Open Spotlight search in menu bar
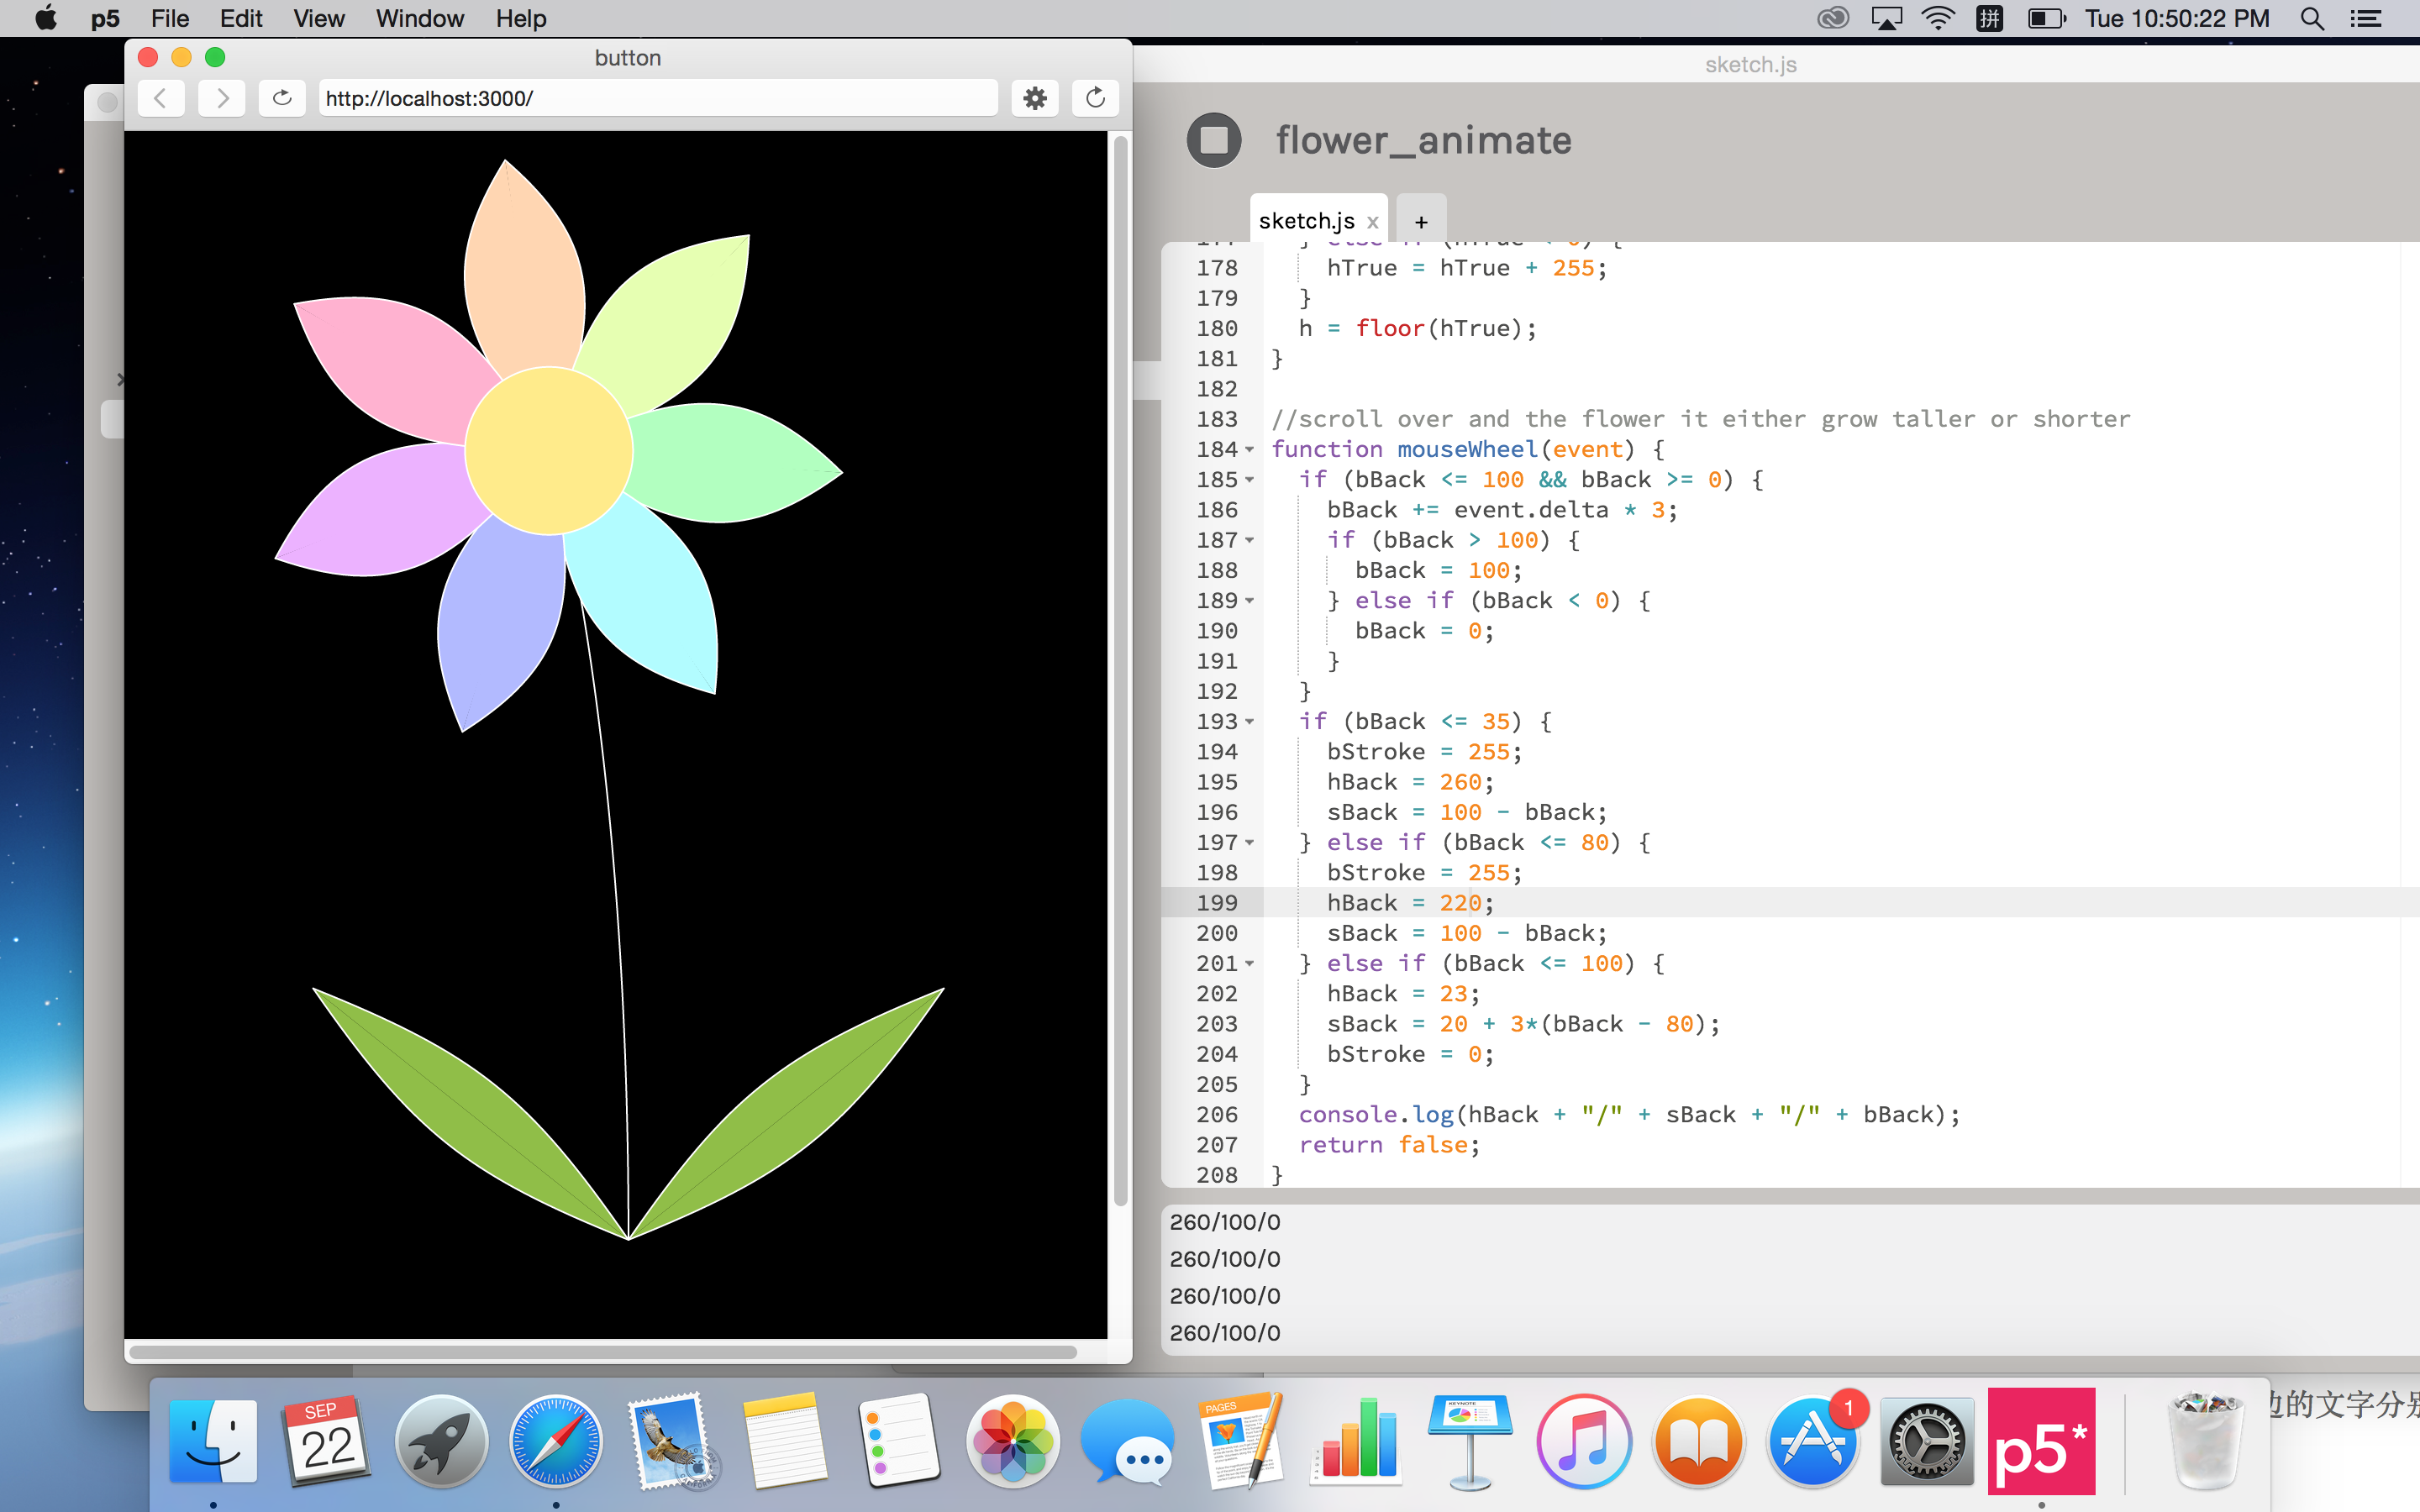This screenshot has height=1512, width=2420. (2312, 18)
